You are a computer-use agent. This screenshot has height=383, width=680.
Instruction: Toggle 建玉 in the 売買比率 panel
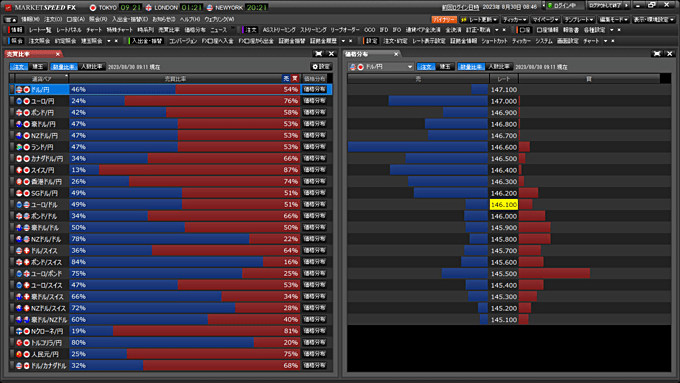[x=38, y=67]
